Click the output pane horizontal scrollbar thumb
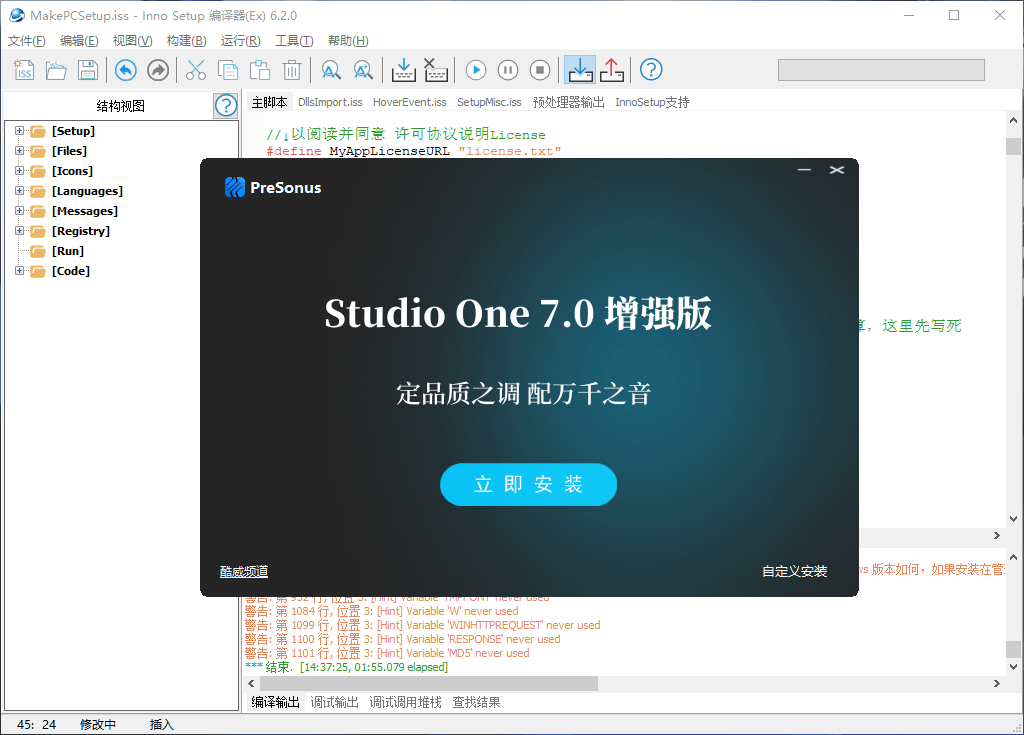The image size is (1024, 735). point(428,683)
